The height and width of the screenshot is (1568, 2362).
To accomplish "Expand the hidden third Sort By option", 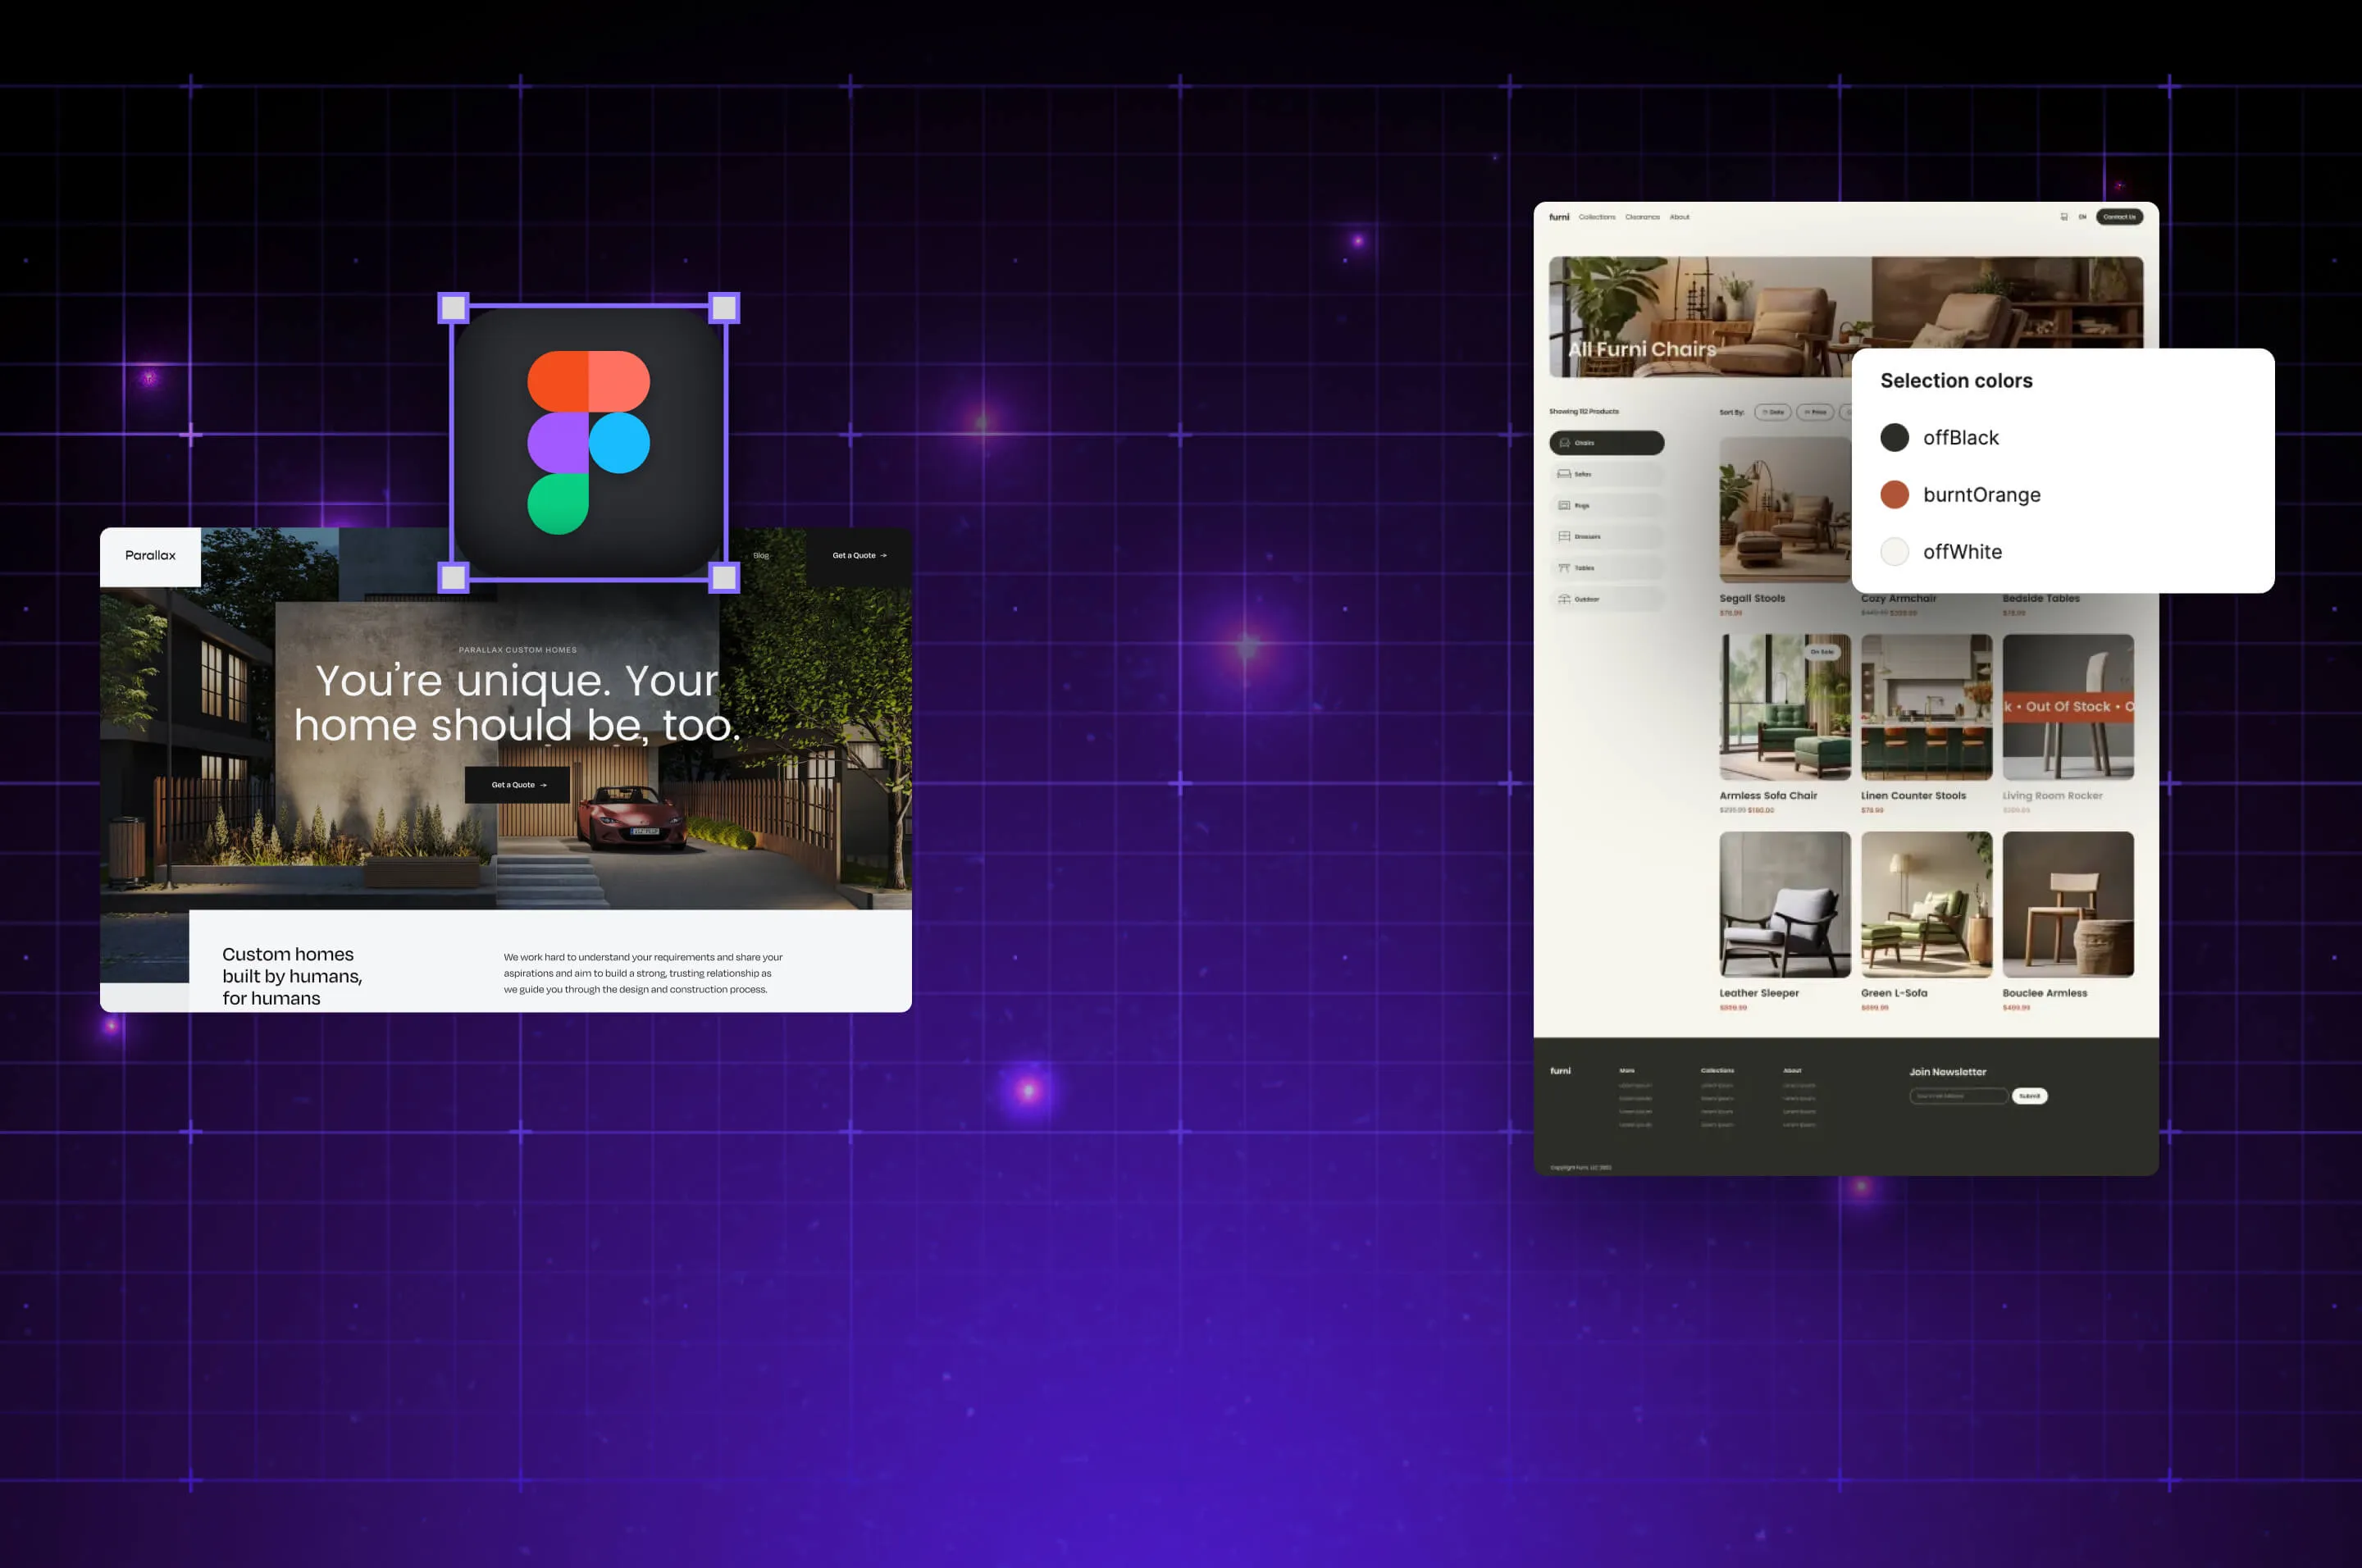I will 1851,412.
